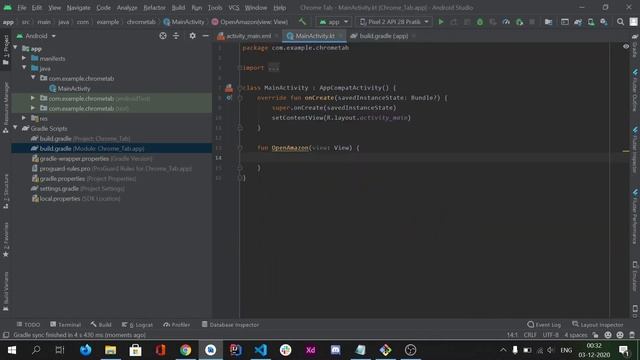Start debugging with the bug icon
Screen dimensions: 640x360
[480, 22]
